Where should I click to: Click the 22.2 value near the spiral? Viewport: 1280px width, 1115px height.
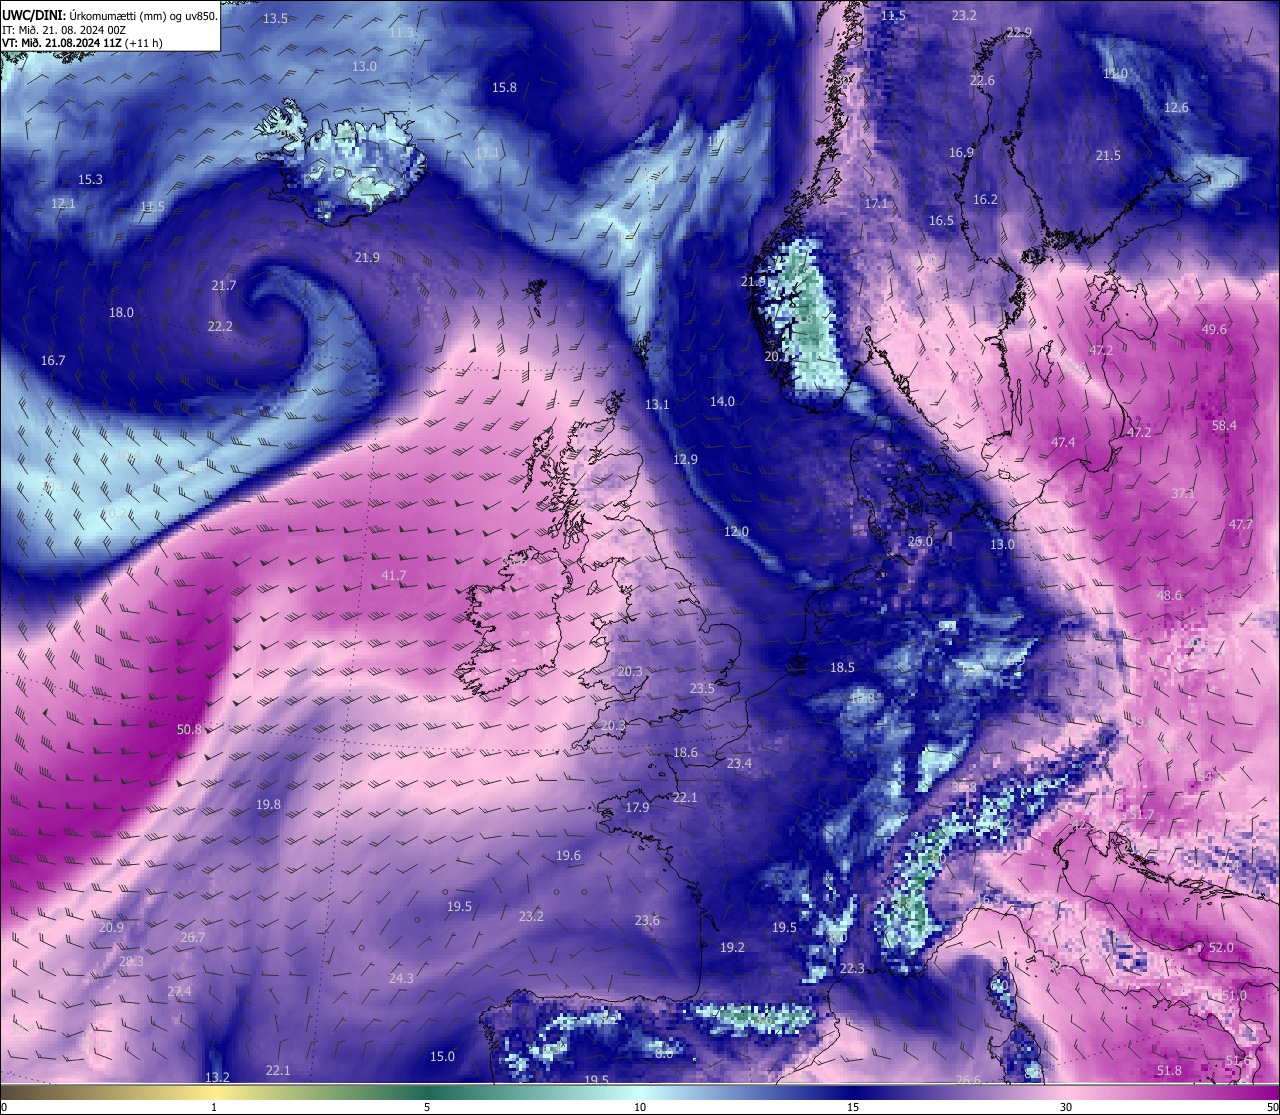[x=220, y=327]
